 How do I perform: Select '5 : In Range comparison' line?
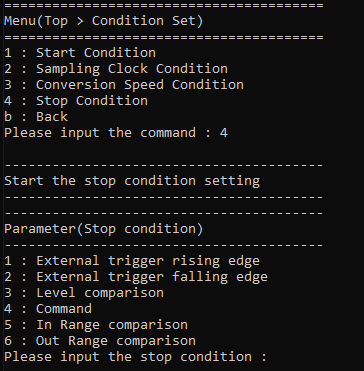(x=96, y=325)
